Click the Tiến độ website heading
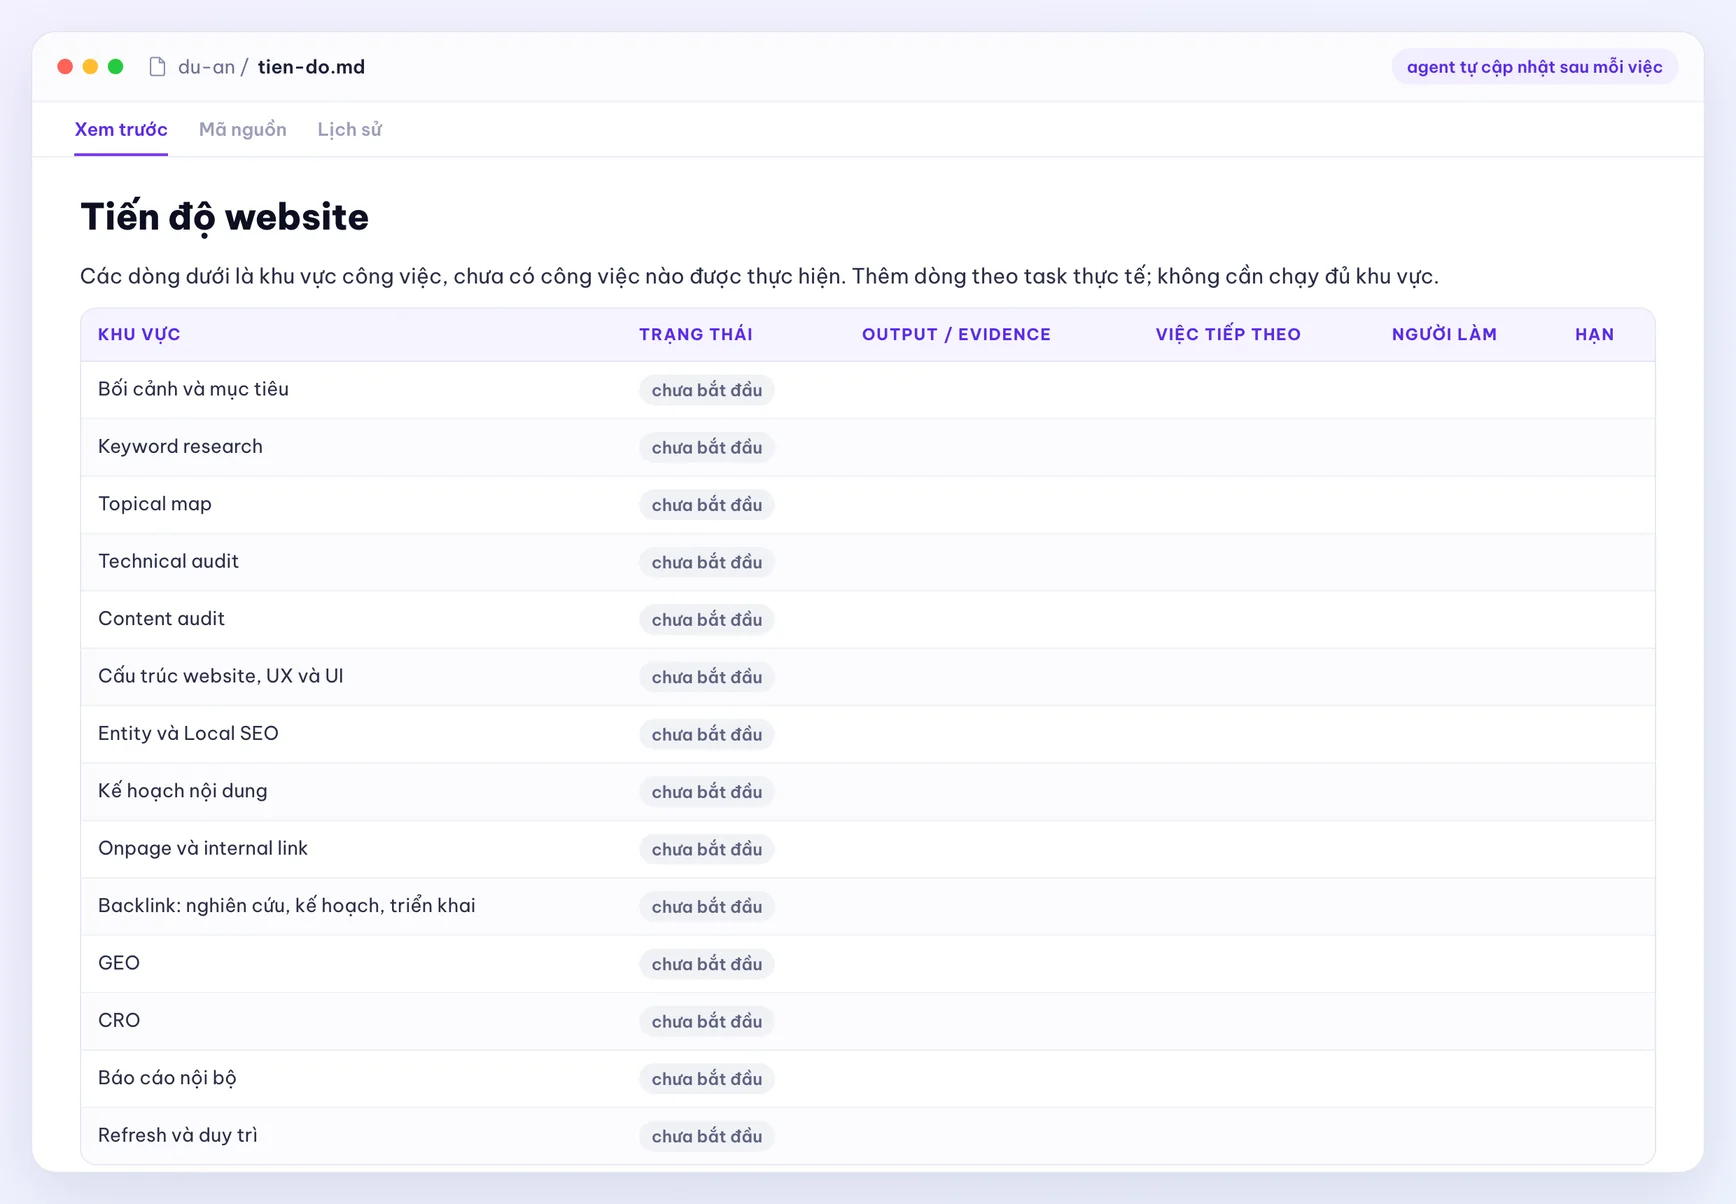Image resolution: width=1736 pixels, height=1204 pixels. [225, 217]
